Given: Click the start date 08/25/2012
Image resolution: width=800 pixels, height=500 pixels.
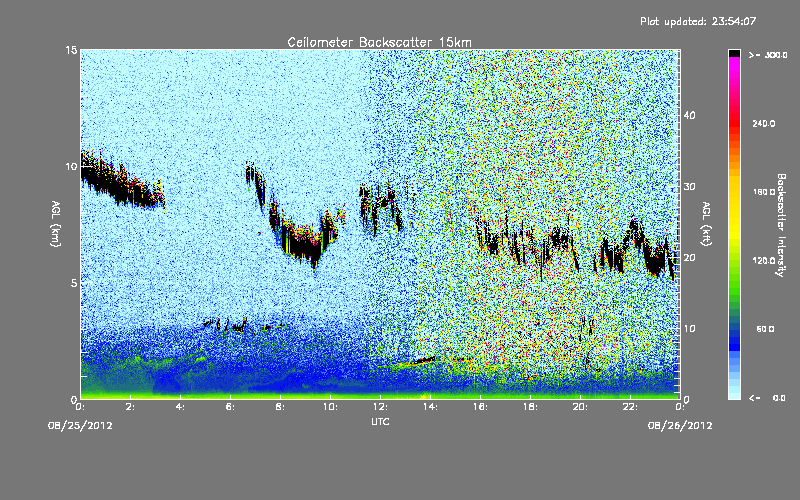Looking at the screenshot, I should (80, 426).
